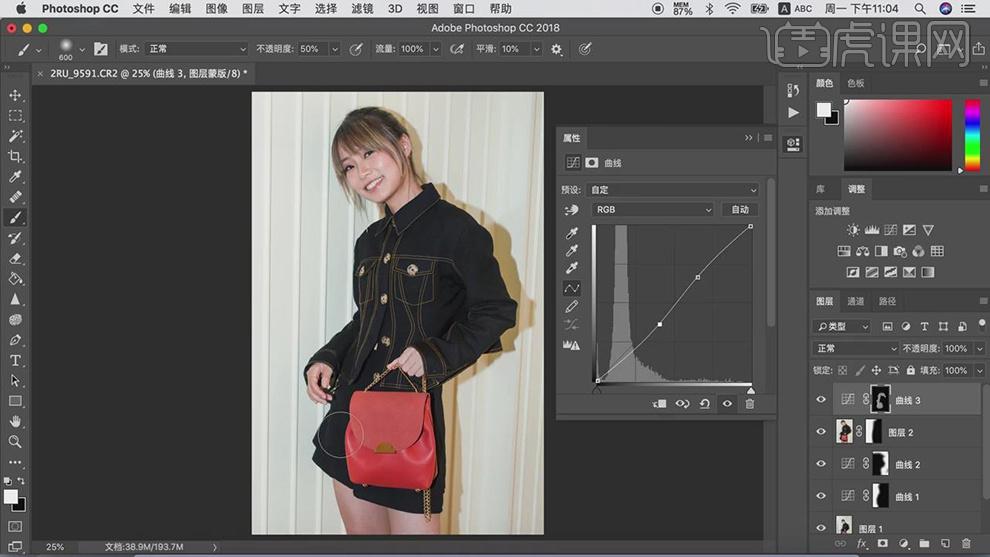Open the 平滑 10% dropdown arrow
Viewport: 990px width, 557px height.
point(537,49)
